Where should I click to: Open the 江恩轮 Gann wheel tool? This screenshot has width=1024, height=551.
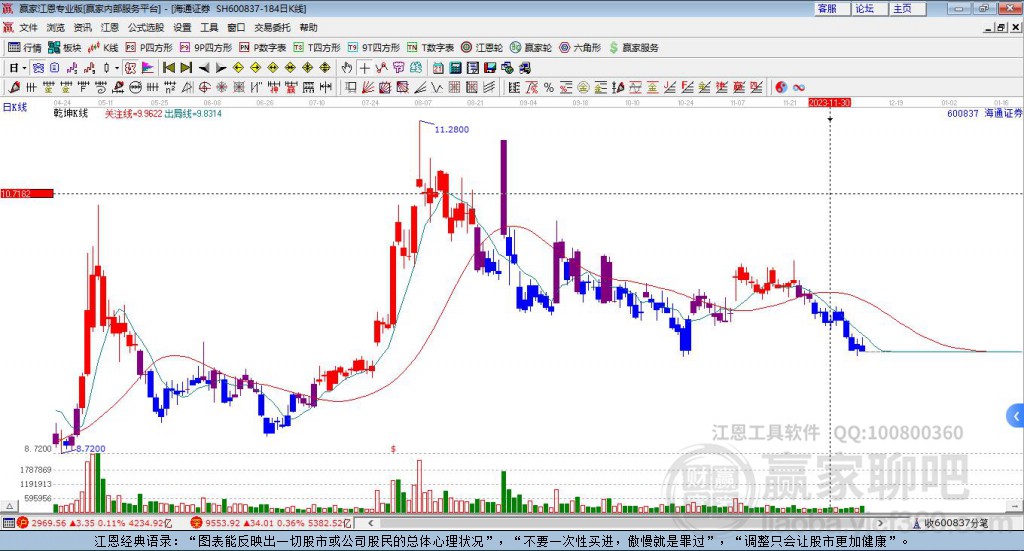pos(482,48)
